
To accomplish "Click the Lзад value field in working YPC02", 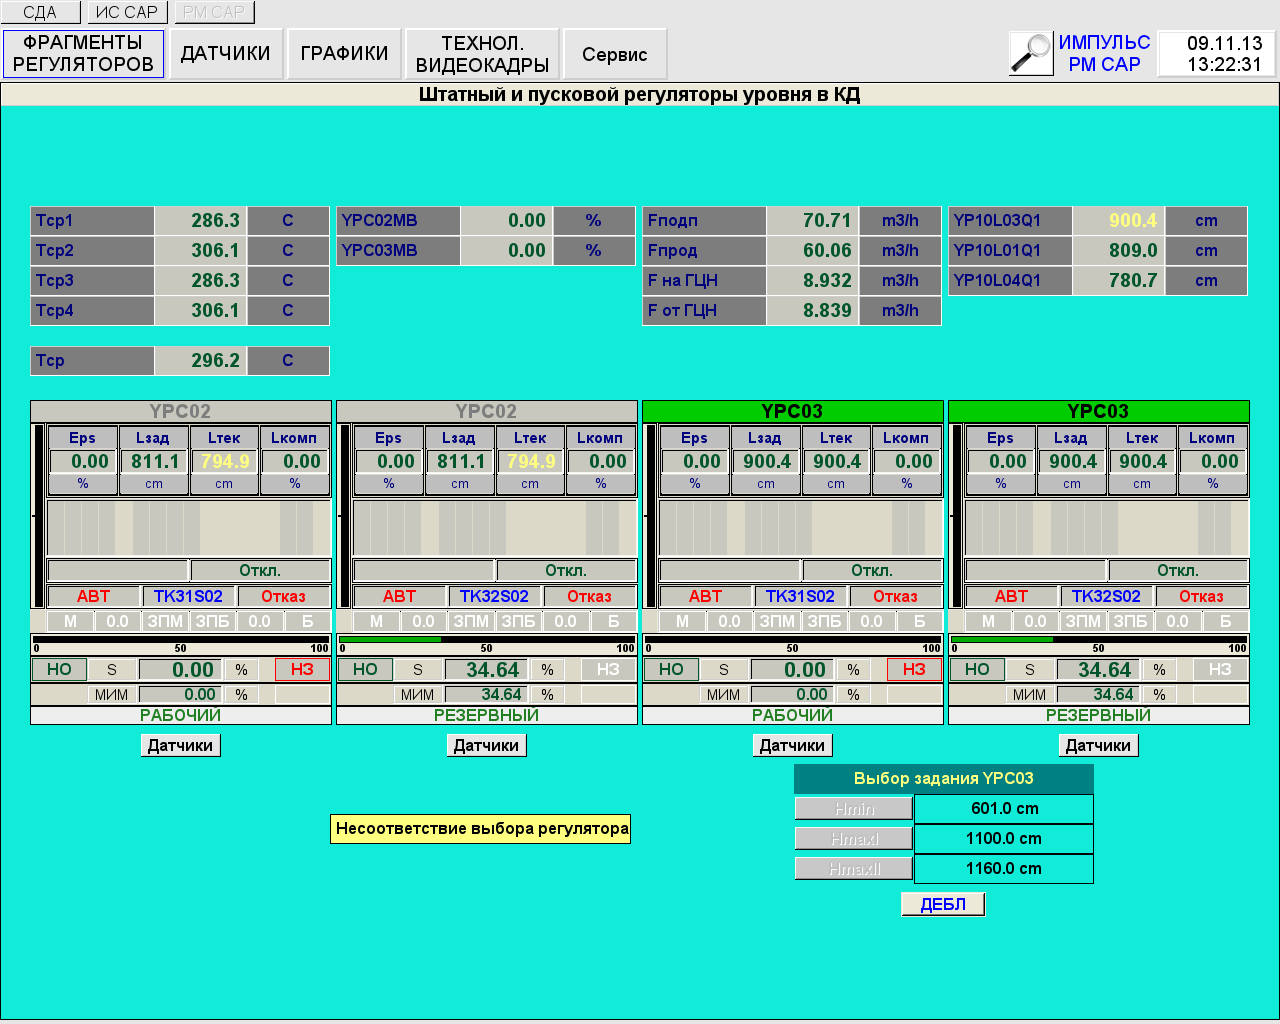I will pos(154,461).
